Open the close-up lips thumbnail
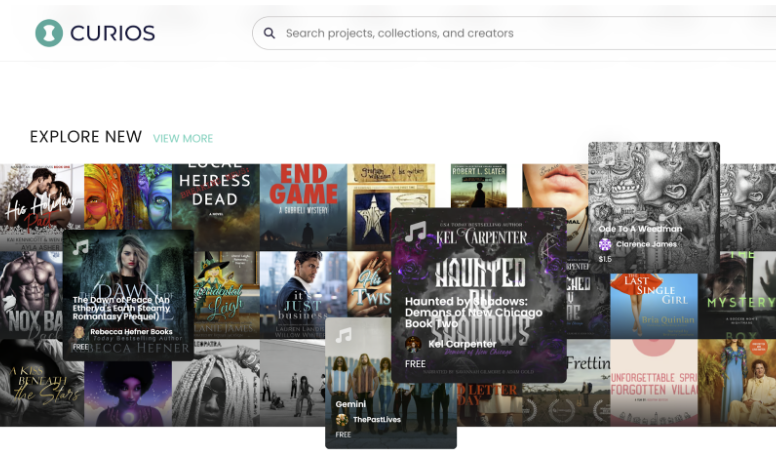 pos(555,186)
